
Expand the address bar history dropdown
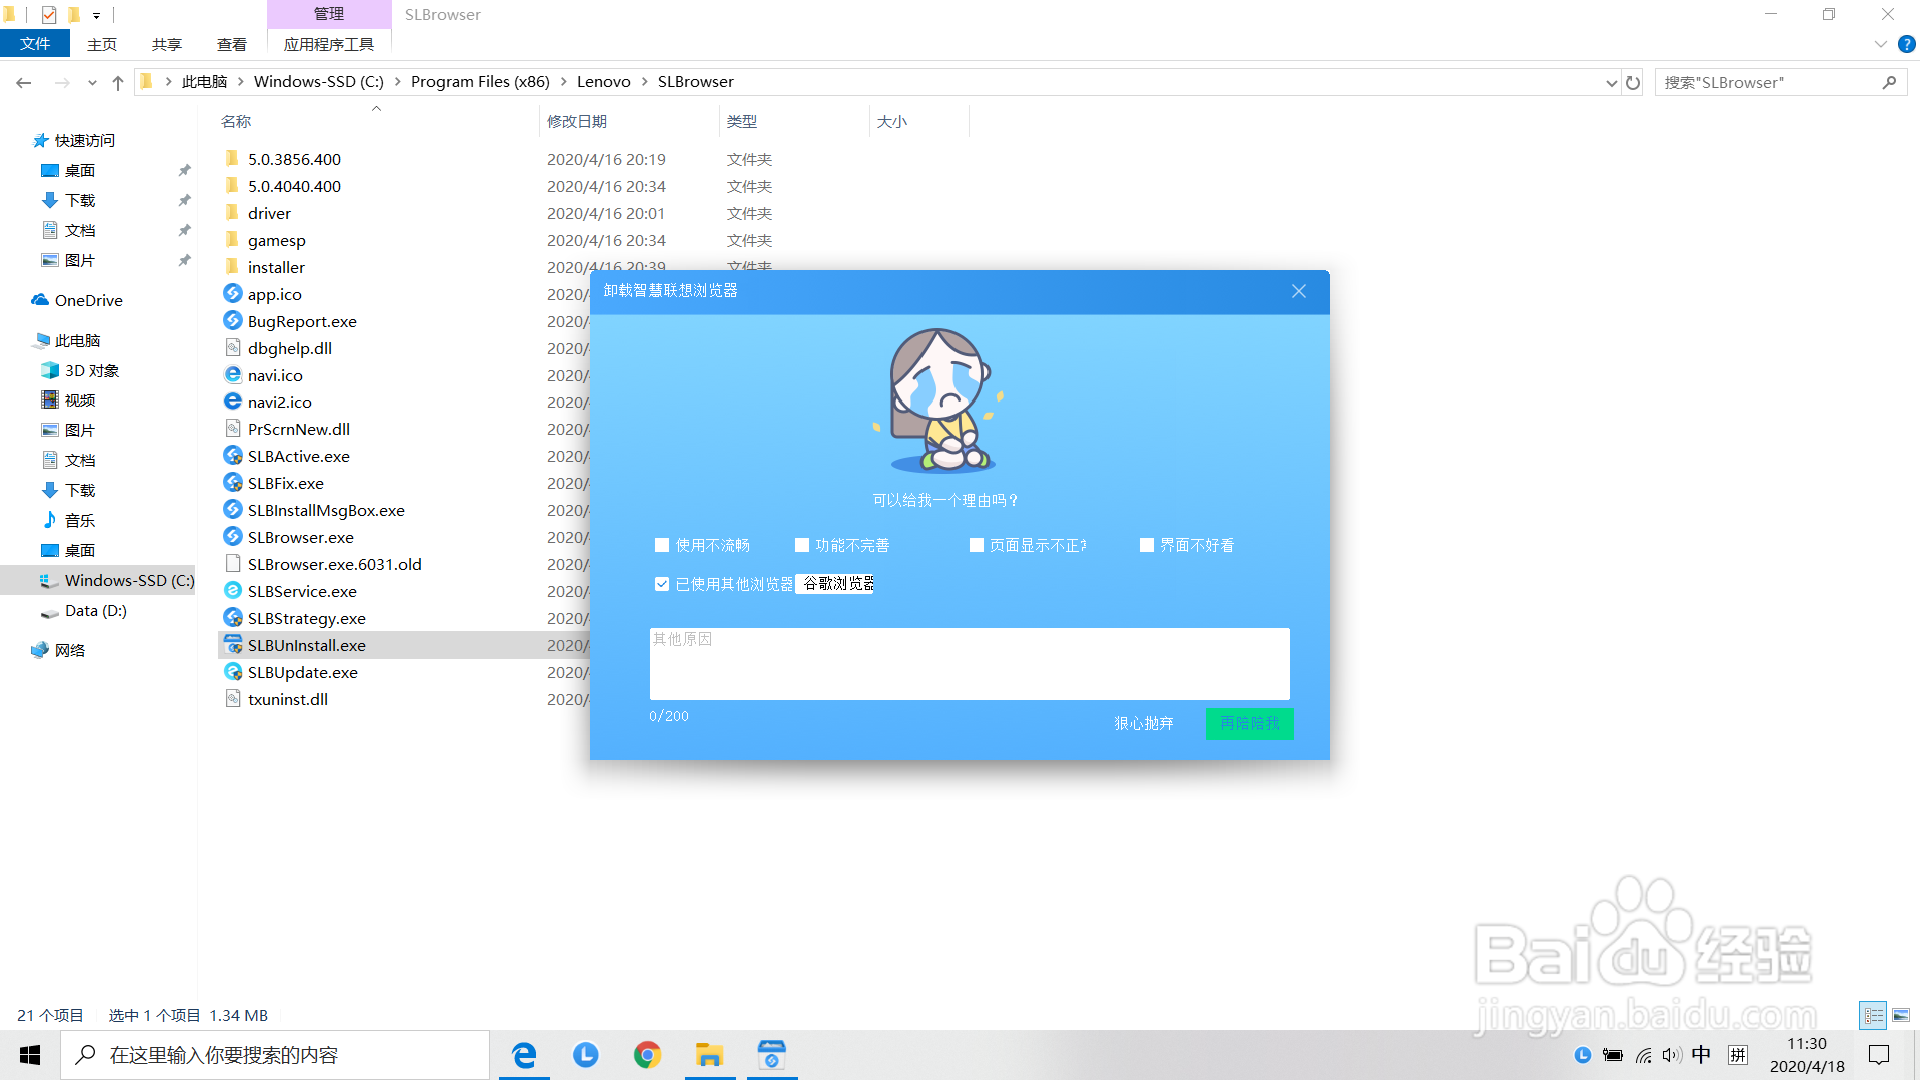(x=1611, y=82)
